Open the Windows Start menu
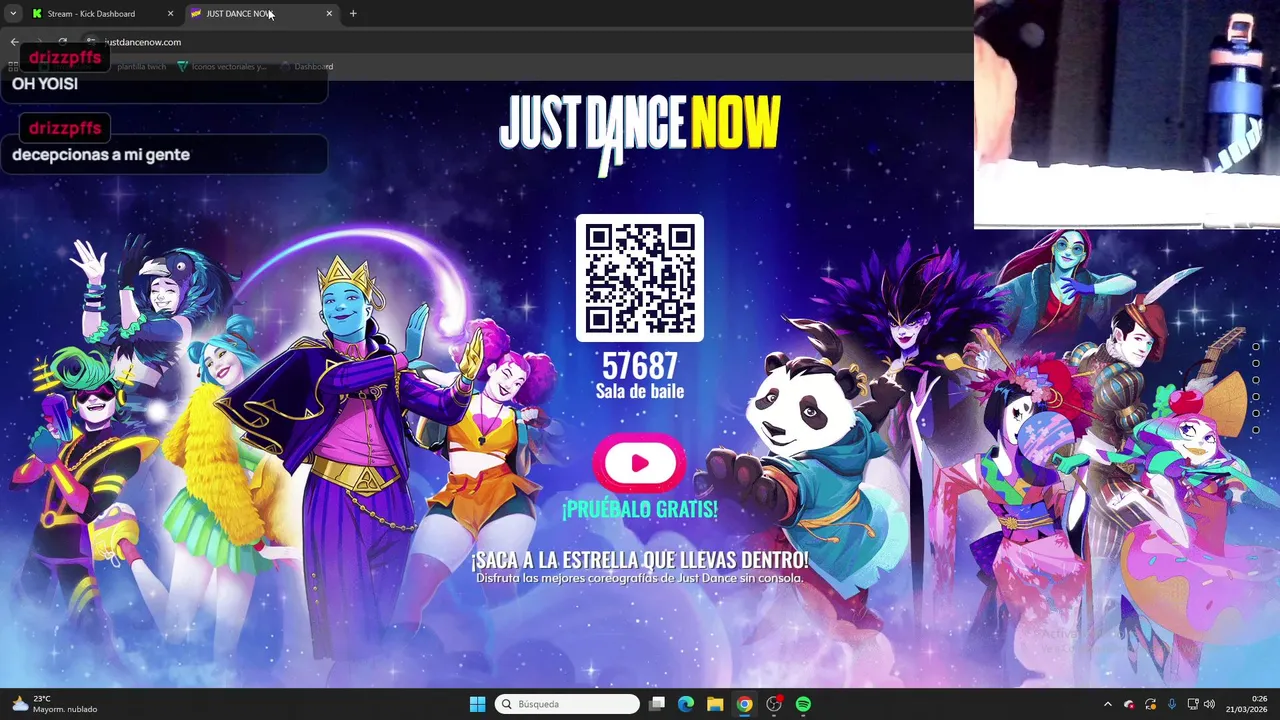This screenshot has width=1280, height=720. click(x=477, y=704)
